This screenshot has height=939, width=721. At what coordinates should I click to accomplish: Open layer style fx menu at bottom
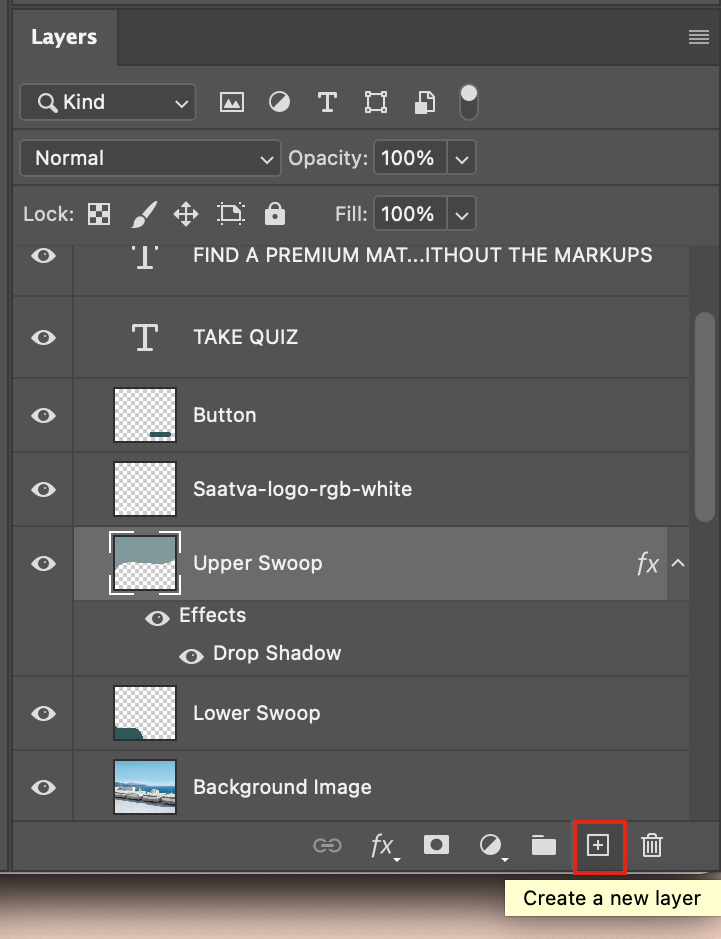[x=383, y=847]
